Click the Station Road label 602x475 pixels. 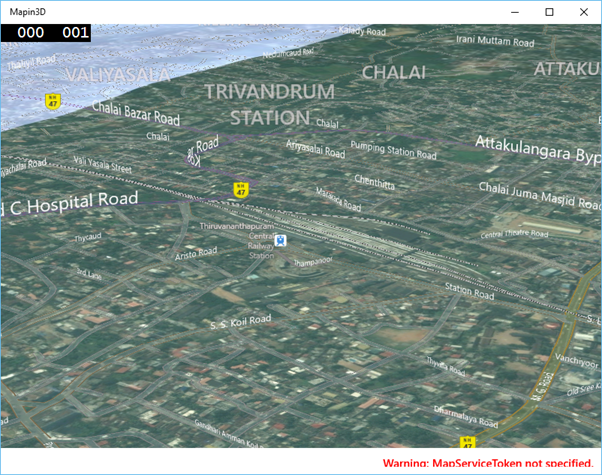469,291
